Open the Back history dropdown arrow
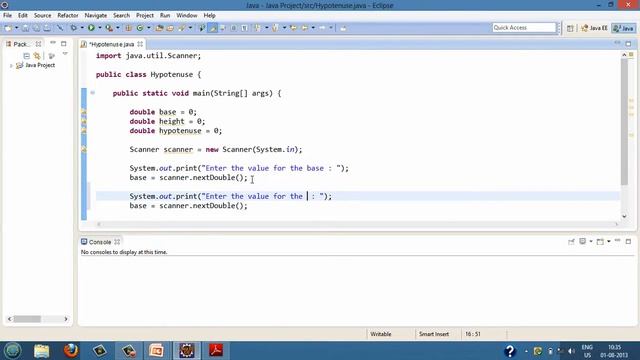 click(313, 28)
